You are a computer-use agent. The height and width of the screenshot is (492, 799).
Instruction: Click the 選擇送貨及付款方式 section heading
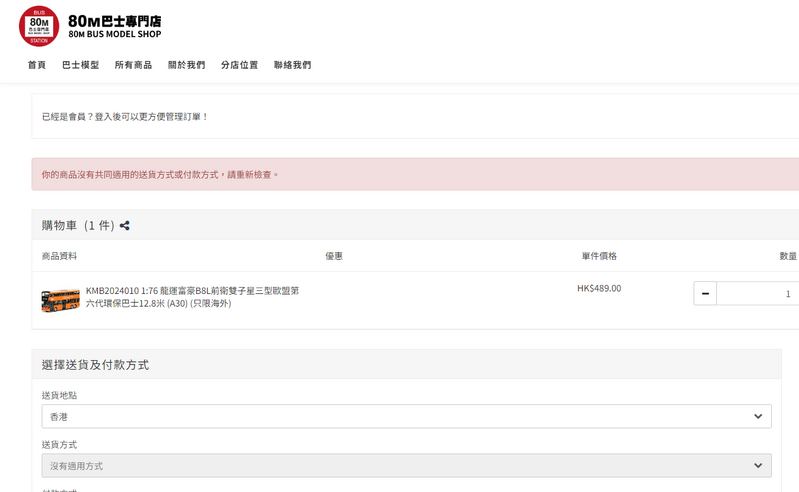(x=95, y=365)
